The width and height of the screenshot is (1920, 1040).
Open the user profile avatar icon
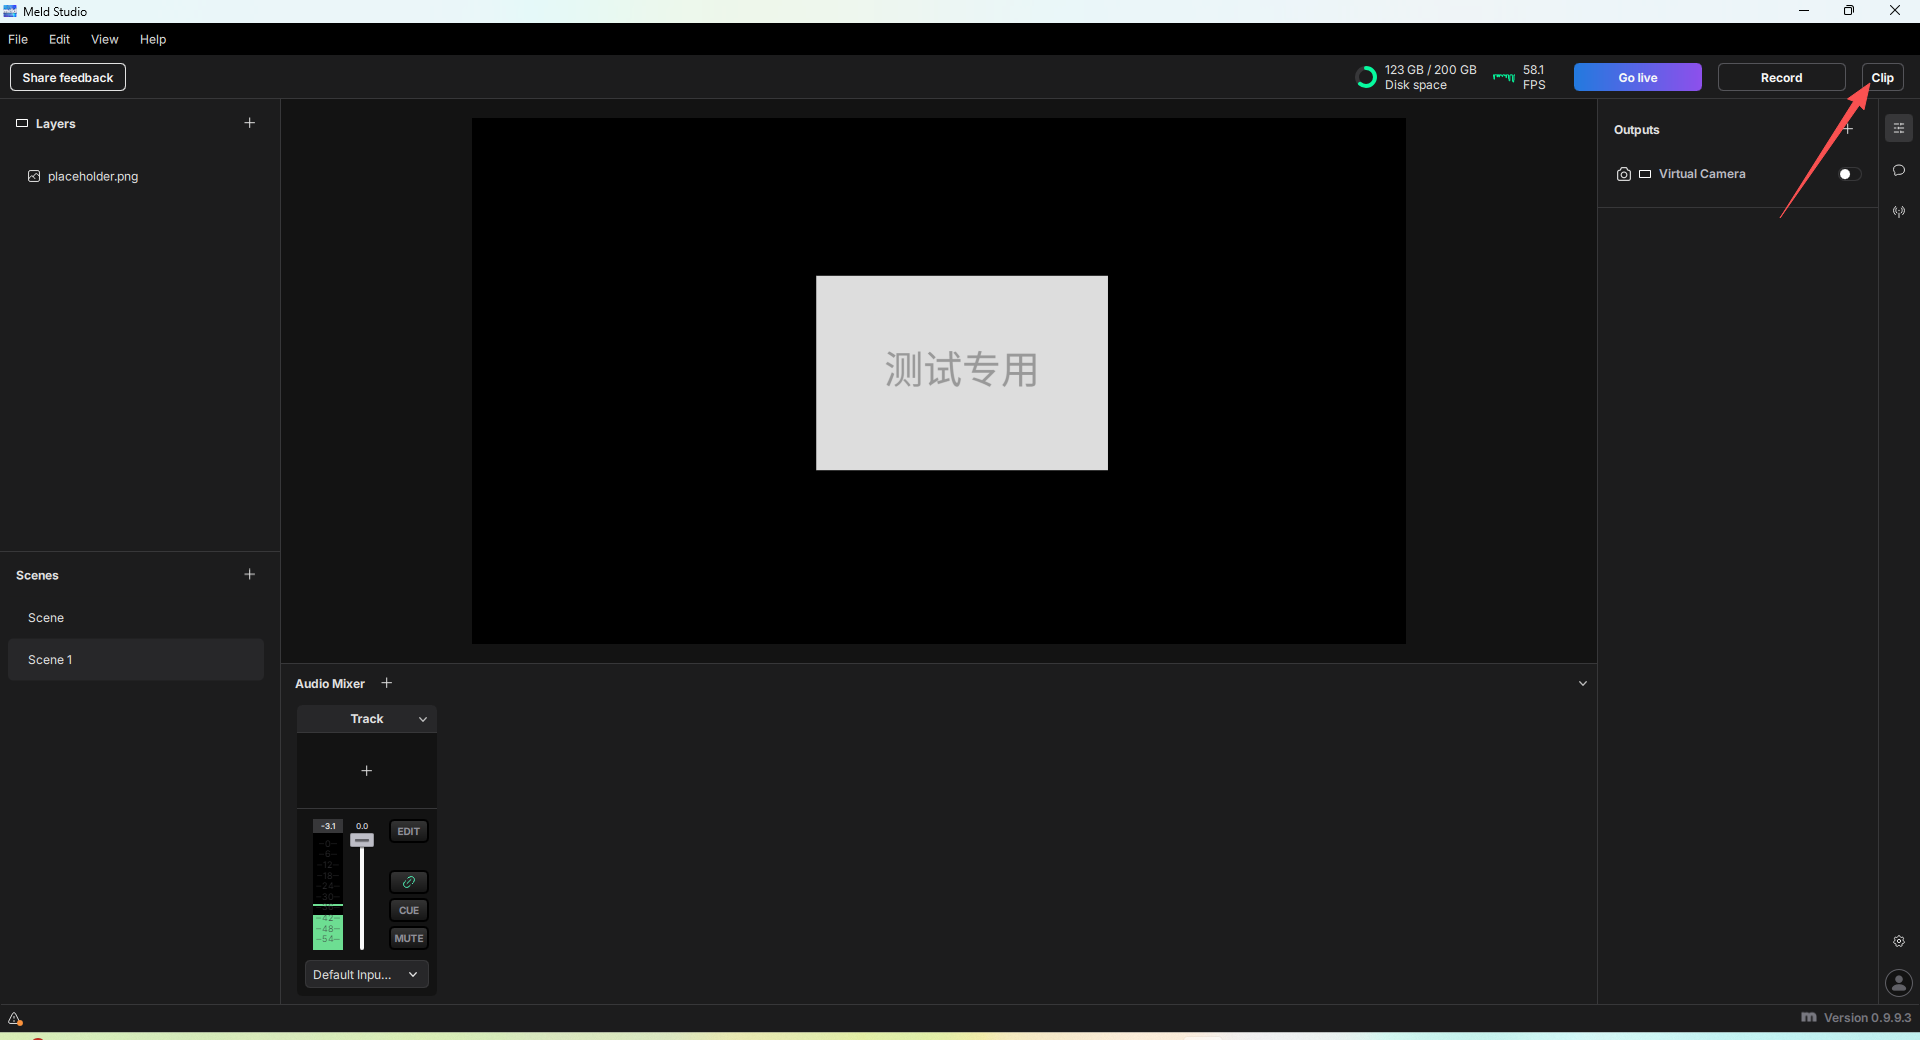tap(1898, 983)
